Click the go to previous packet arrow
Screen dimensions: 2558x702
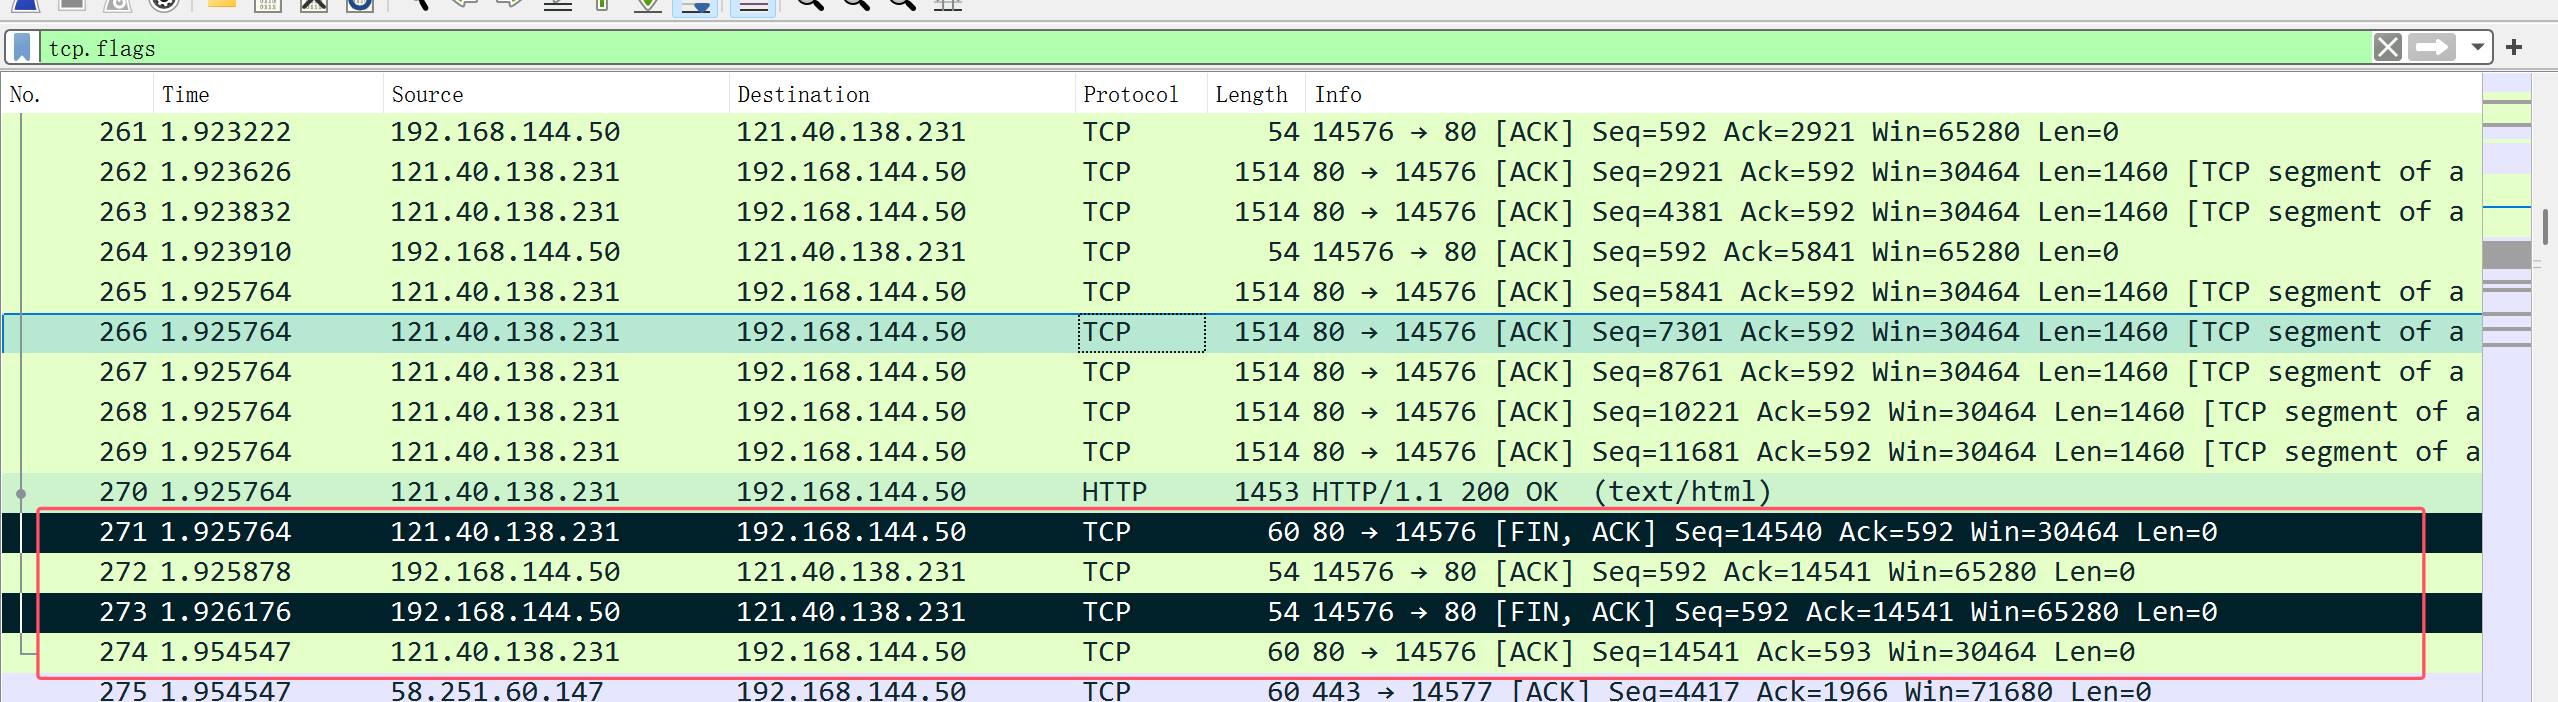coord(464,4)
